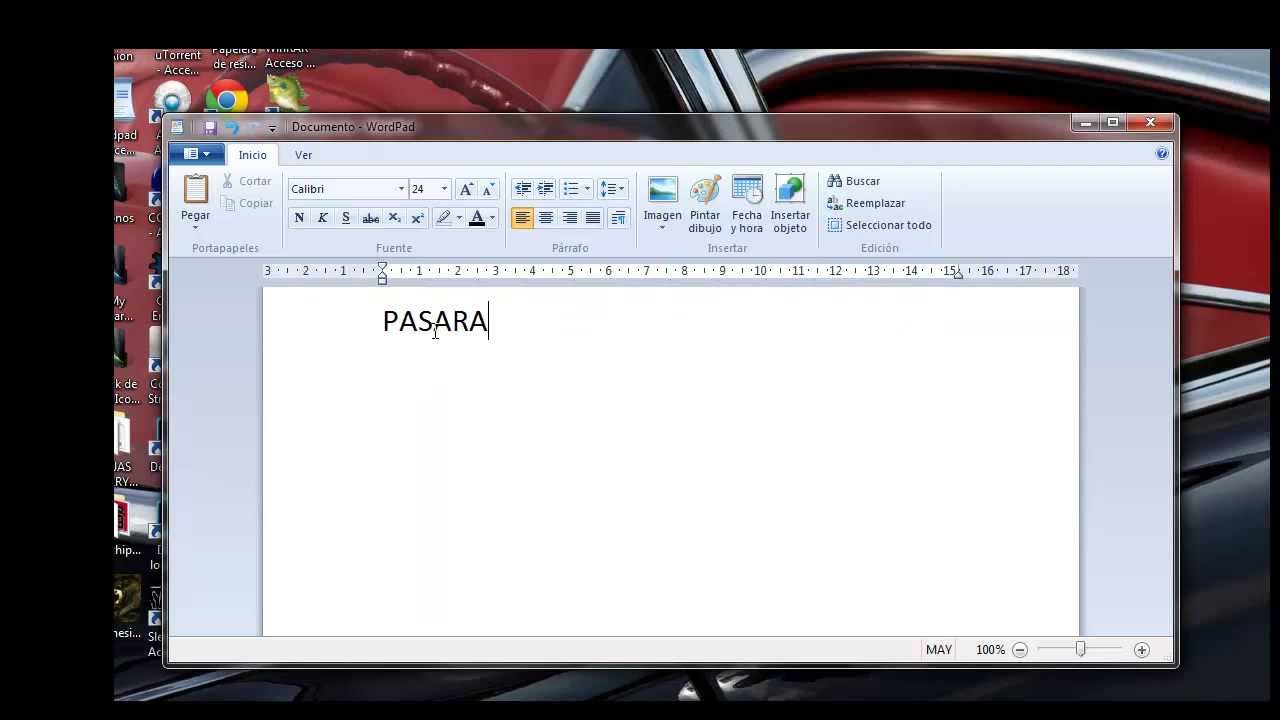
Task: Apply the font text color
Action: coord(477,218)
